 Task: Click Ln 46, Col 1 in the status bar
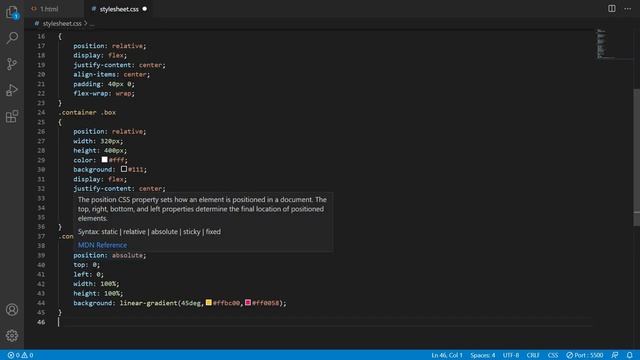(x=447, y=355)
